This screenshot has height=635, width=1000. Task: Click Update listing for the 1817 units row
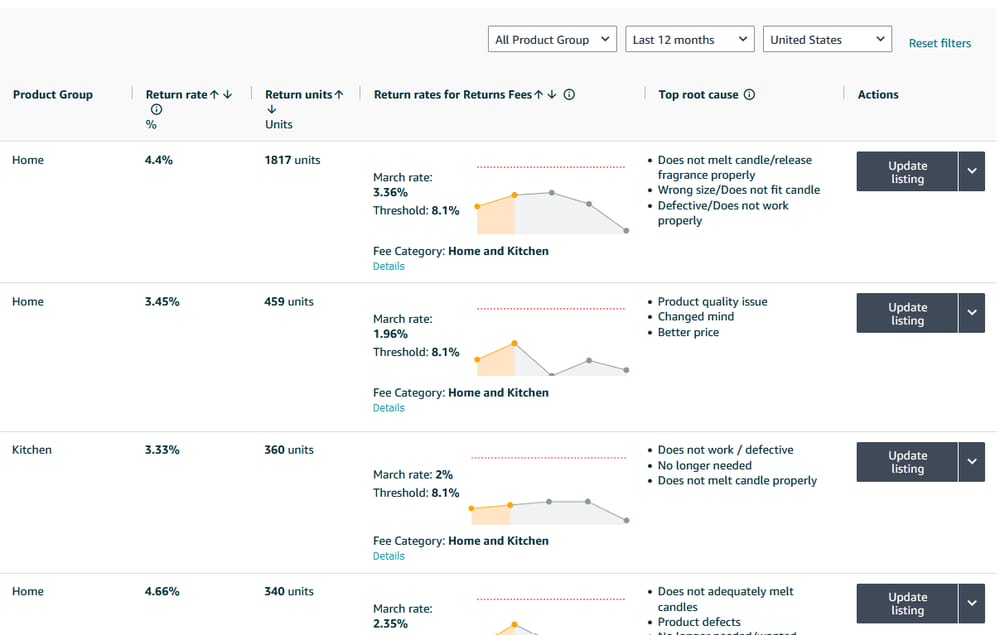[x=907, y=172]
